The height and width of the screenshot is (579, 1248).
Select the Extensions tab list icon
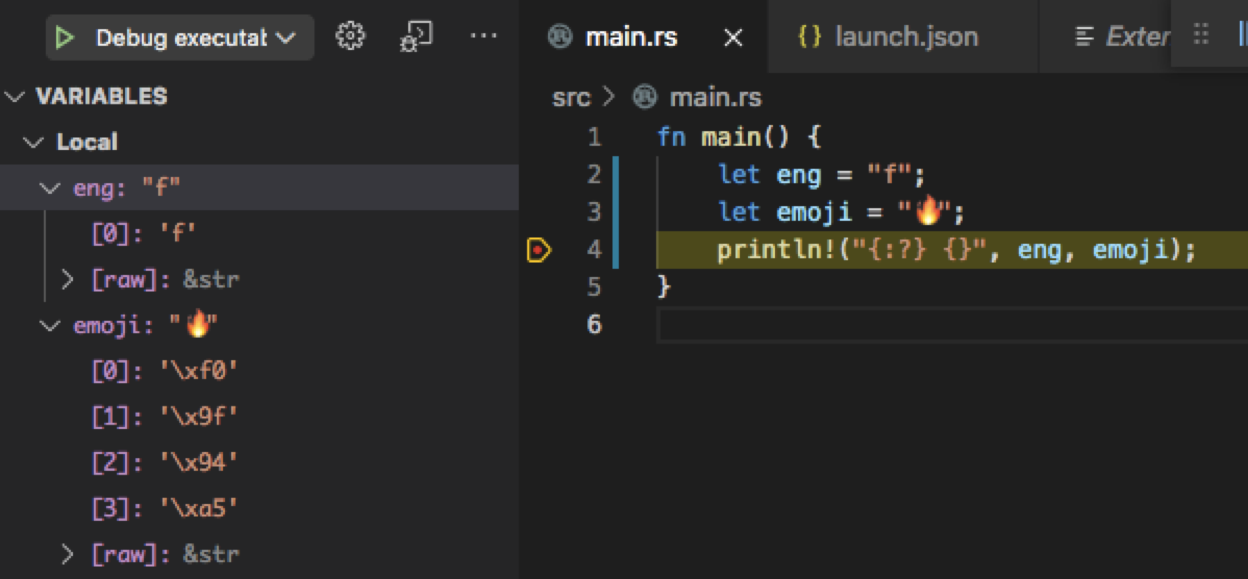tap(1083, 36)
